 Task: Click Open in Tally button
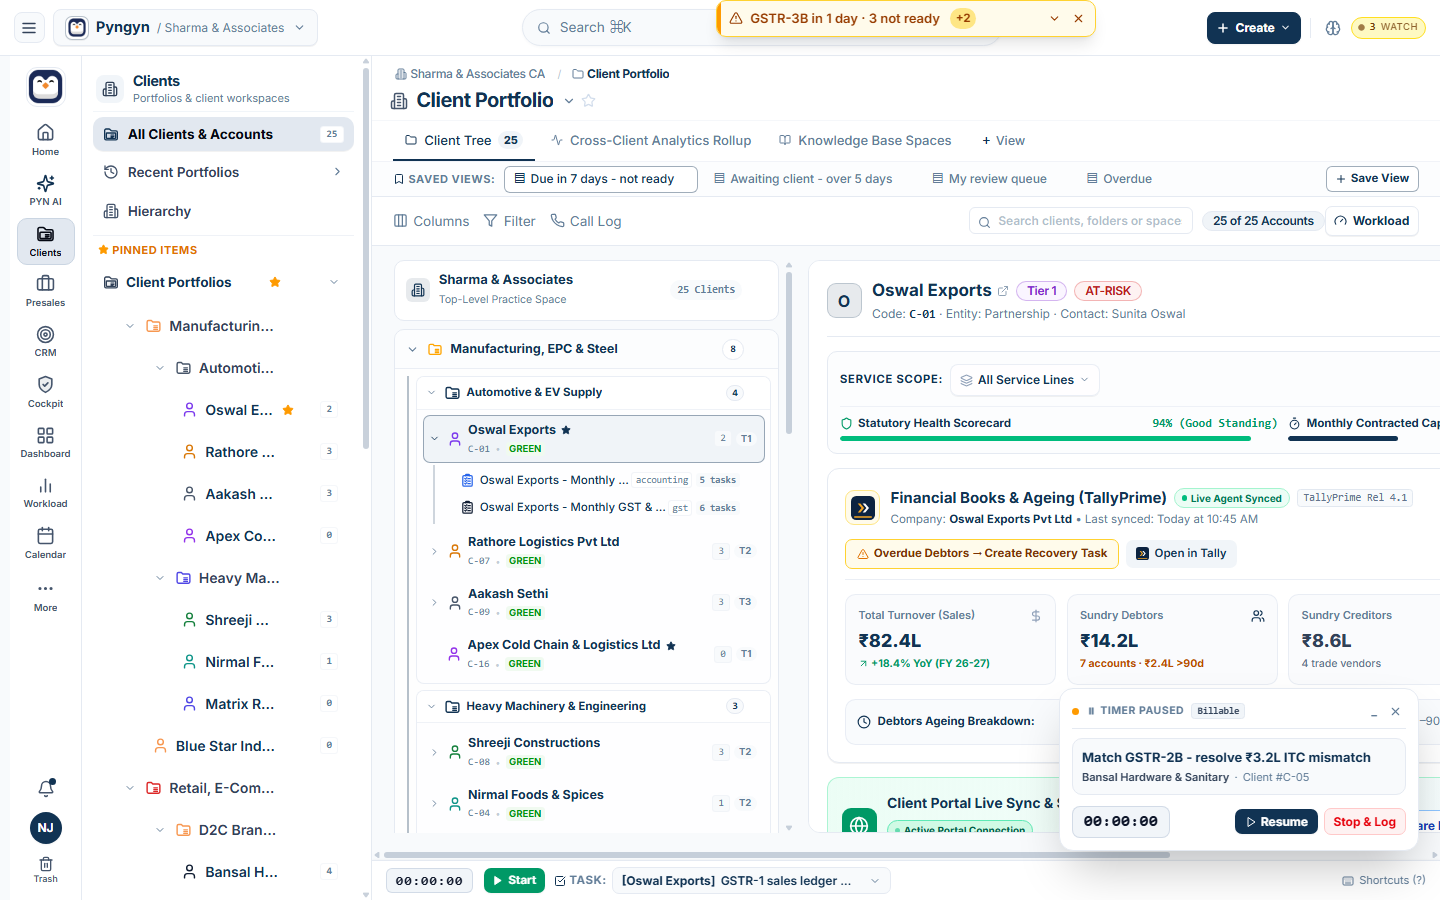1181,553
